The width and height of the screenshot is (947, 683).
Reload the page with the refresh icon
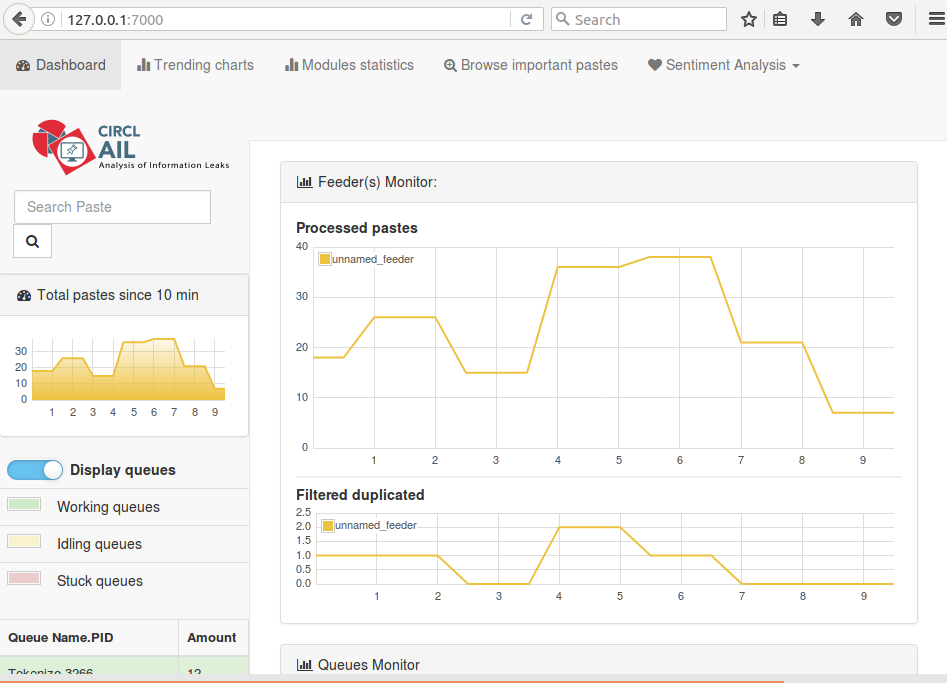coord(526,19)
